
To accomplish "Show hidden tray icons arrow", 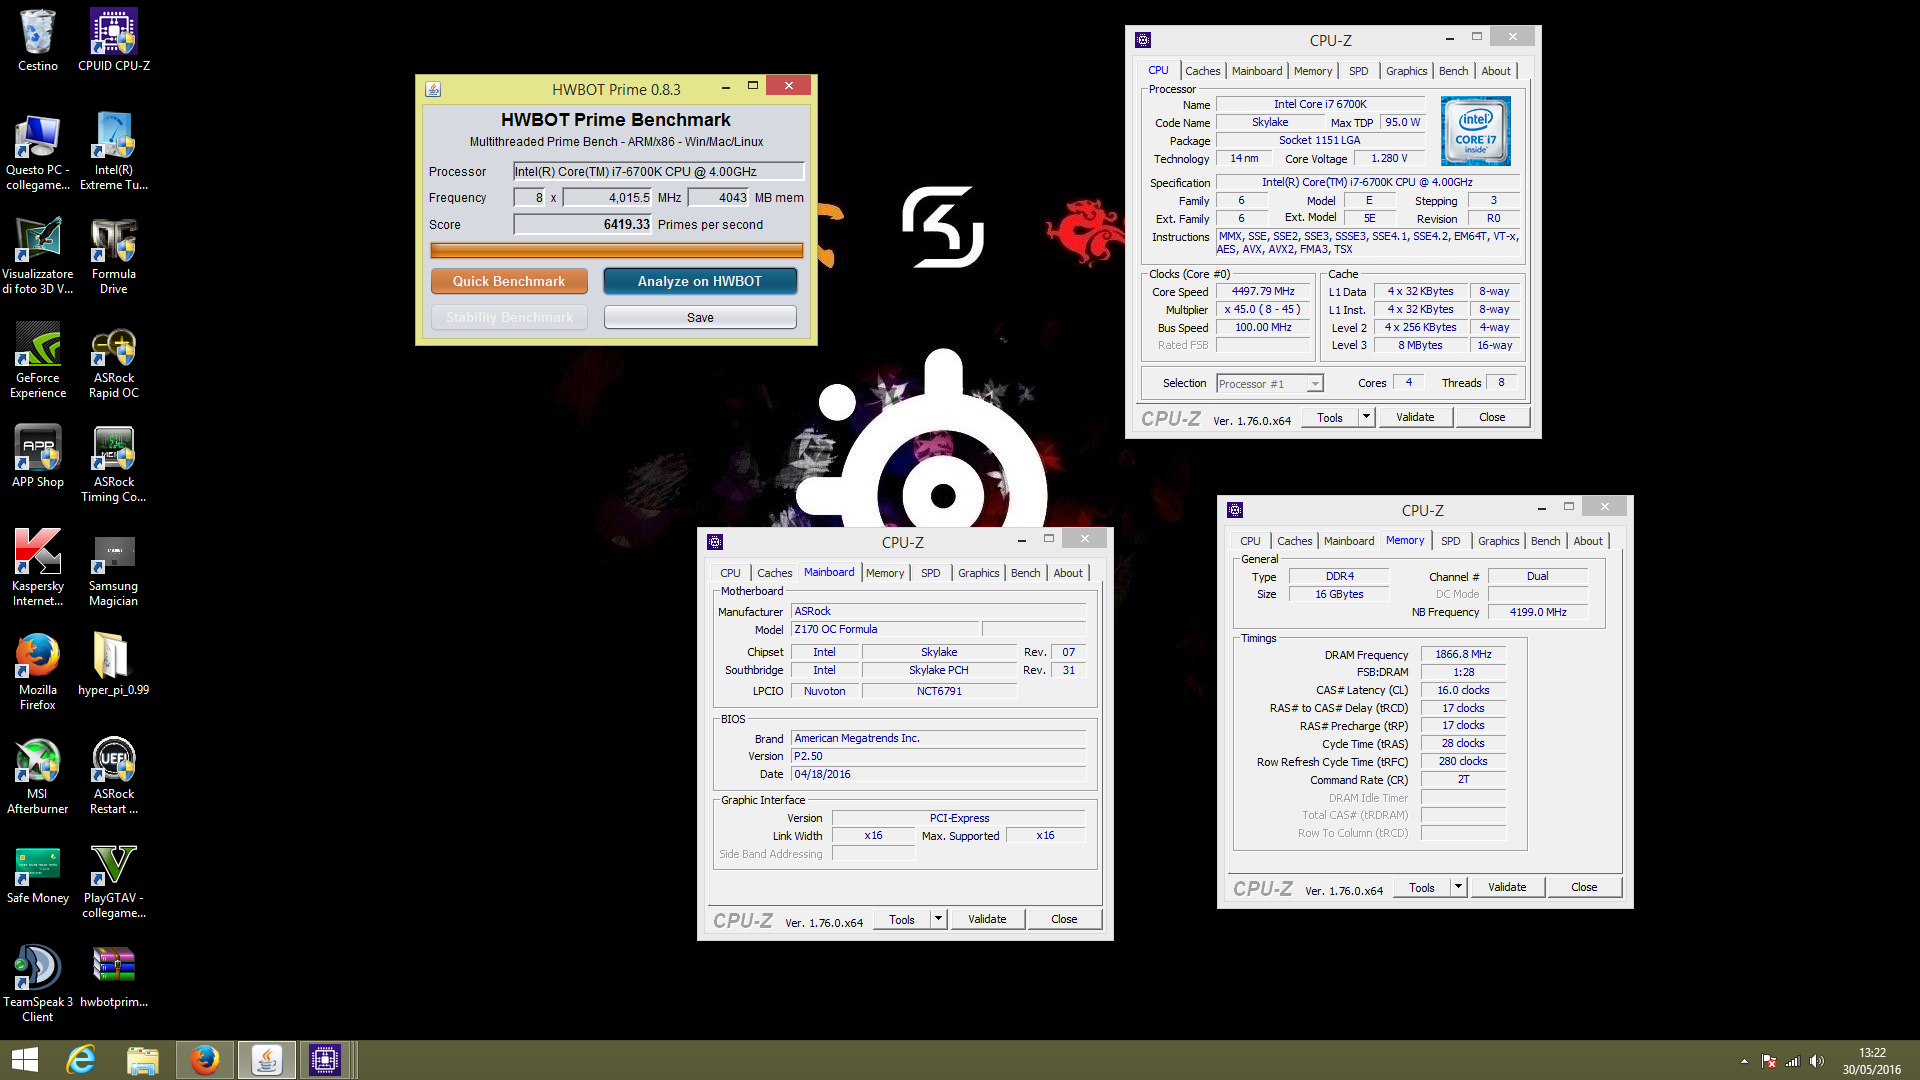I will pos(1744,1061).
